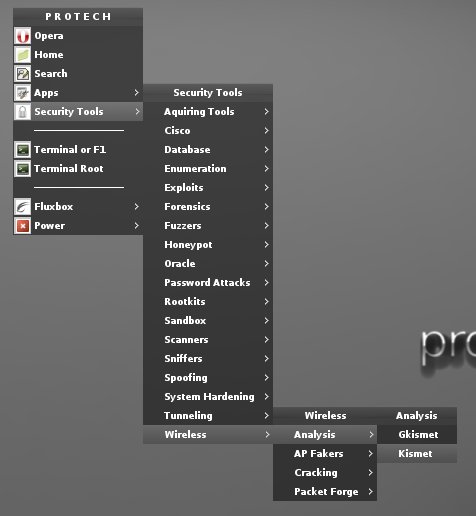Click the Apps icon

[x=22, y=93]
